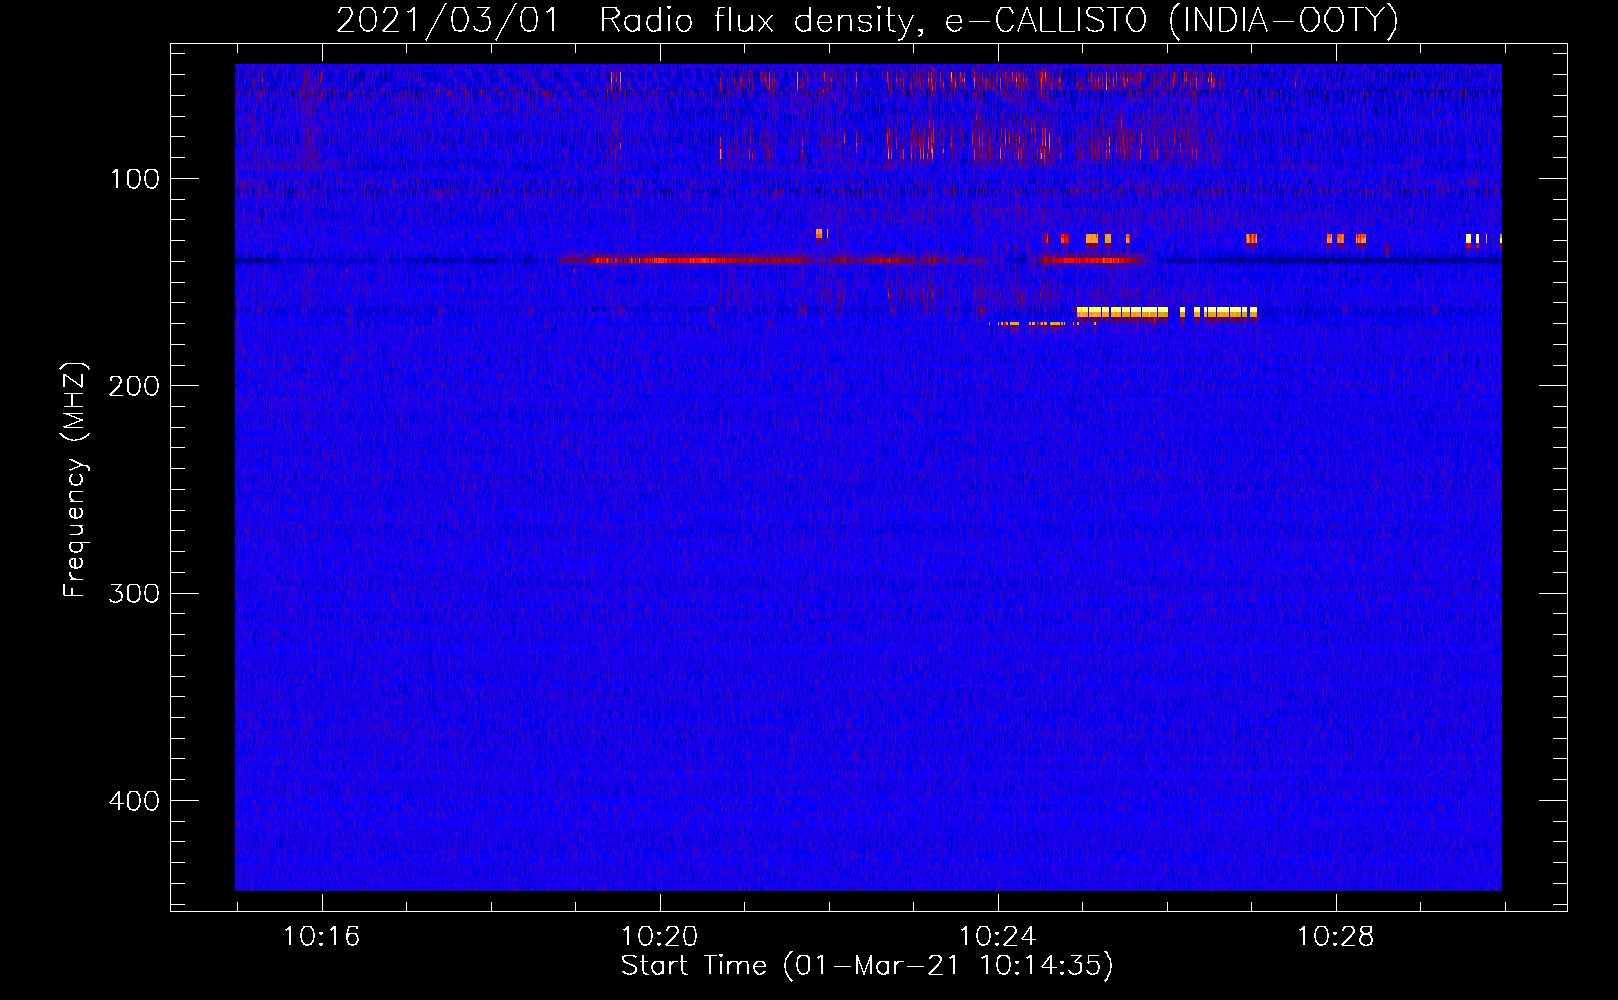Click the 'Start Time (01-Mar-21 10:14:35)' axis label
This screenshot has width=1618, height=1000.
coord(867,966)
